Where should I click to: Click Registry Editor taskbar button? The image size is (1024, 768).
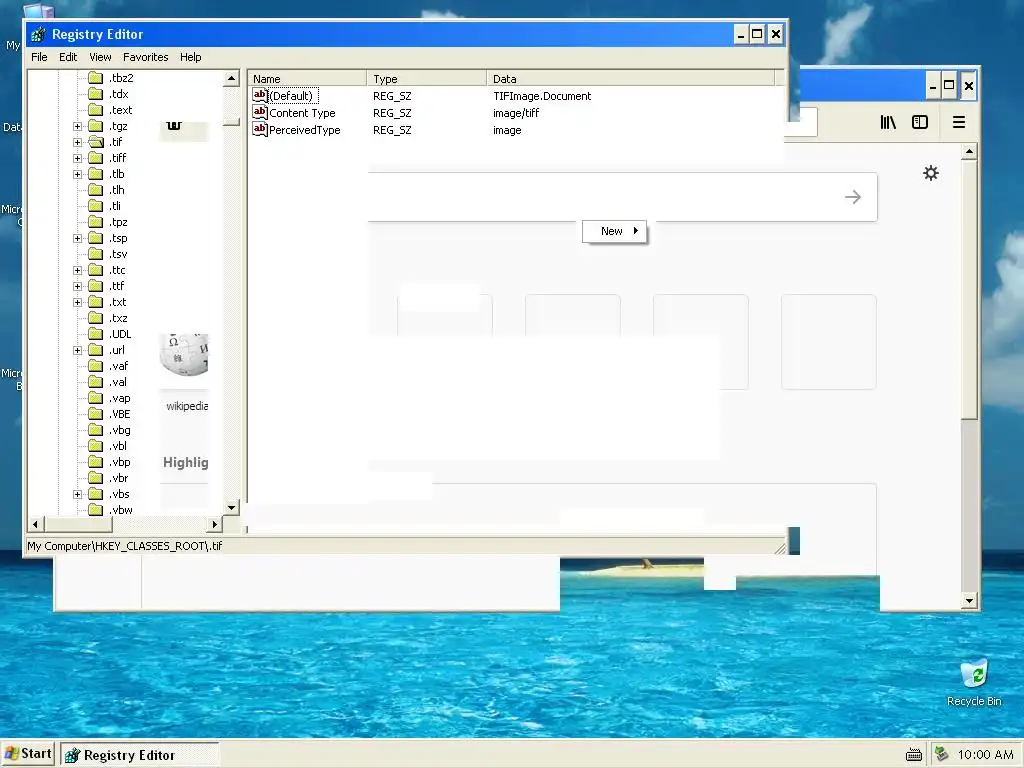click(140, 755)
